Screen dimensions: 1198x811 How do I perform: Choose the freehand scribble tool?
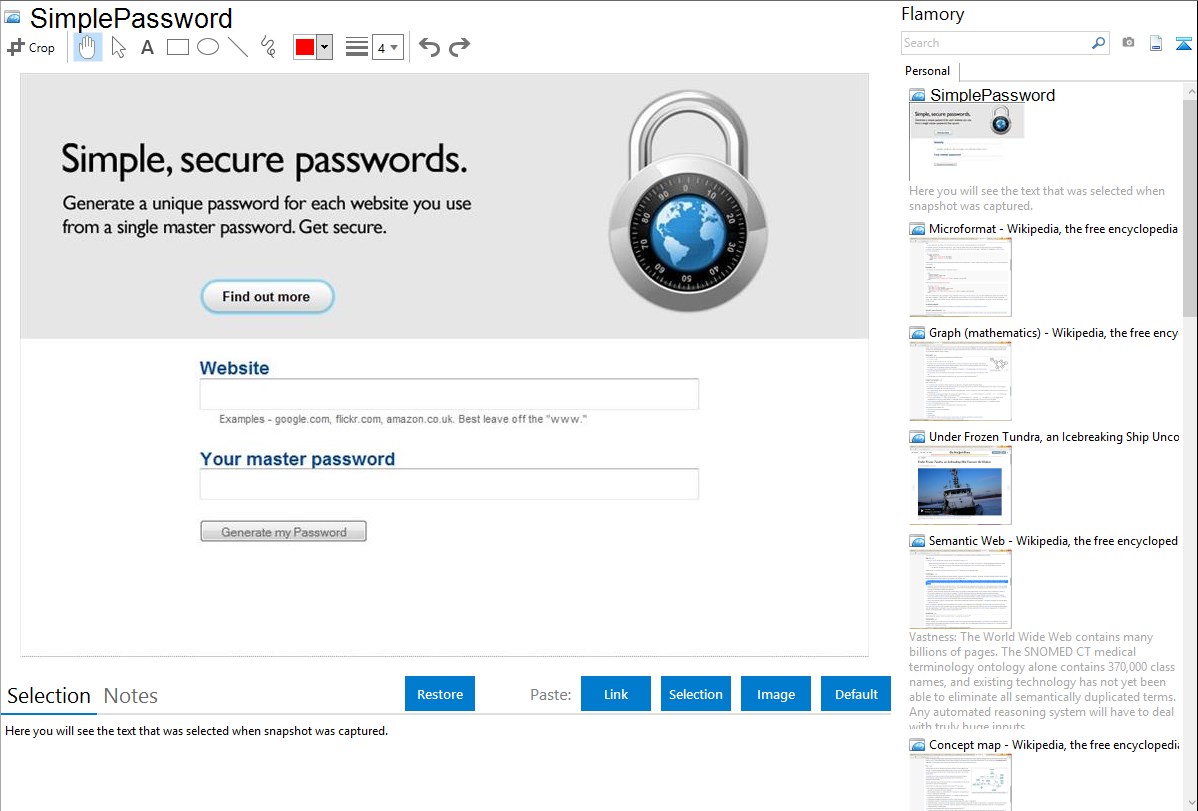[x=268, y=47]
